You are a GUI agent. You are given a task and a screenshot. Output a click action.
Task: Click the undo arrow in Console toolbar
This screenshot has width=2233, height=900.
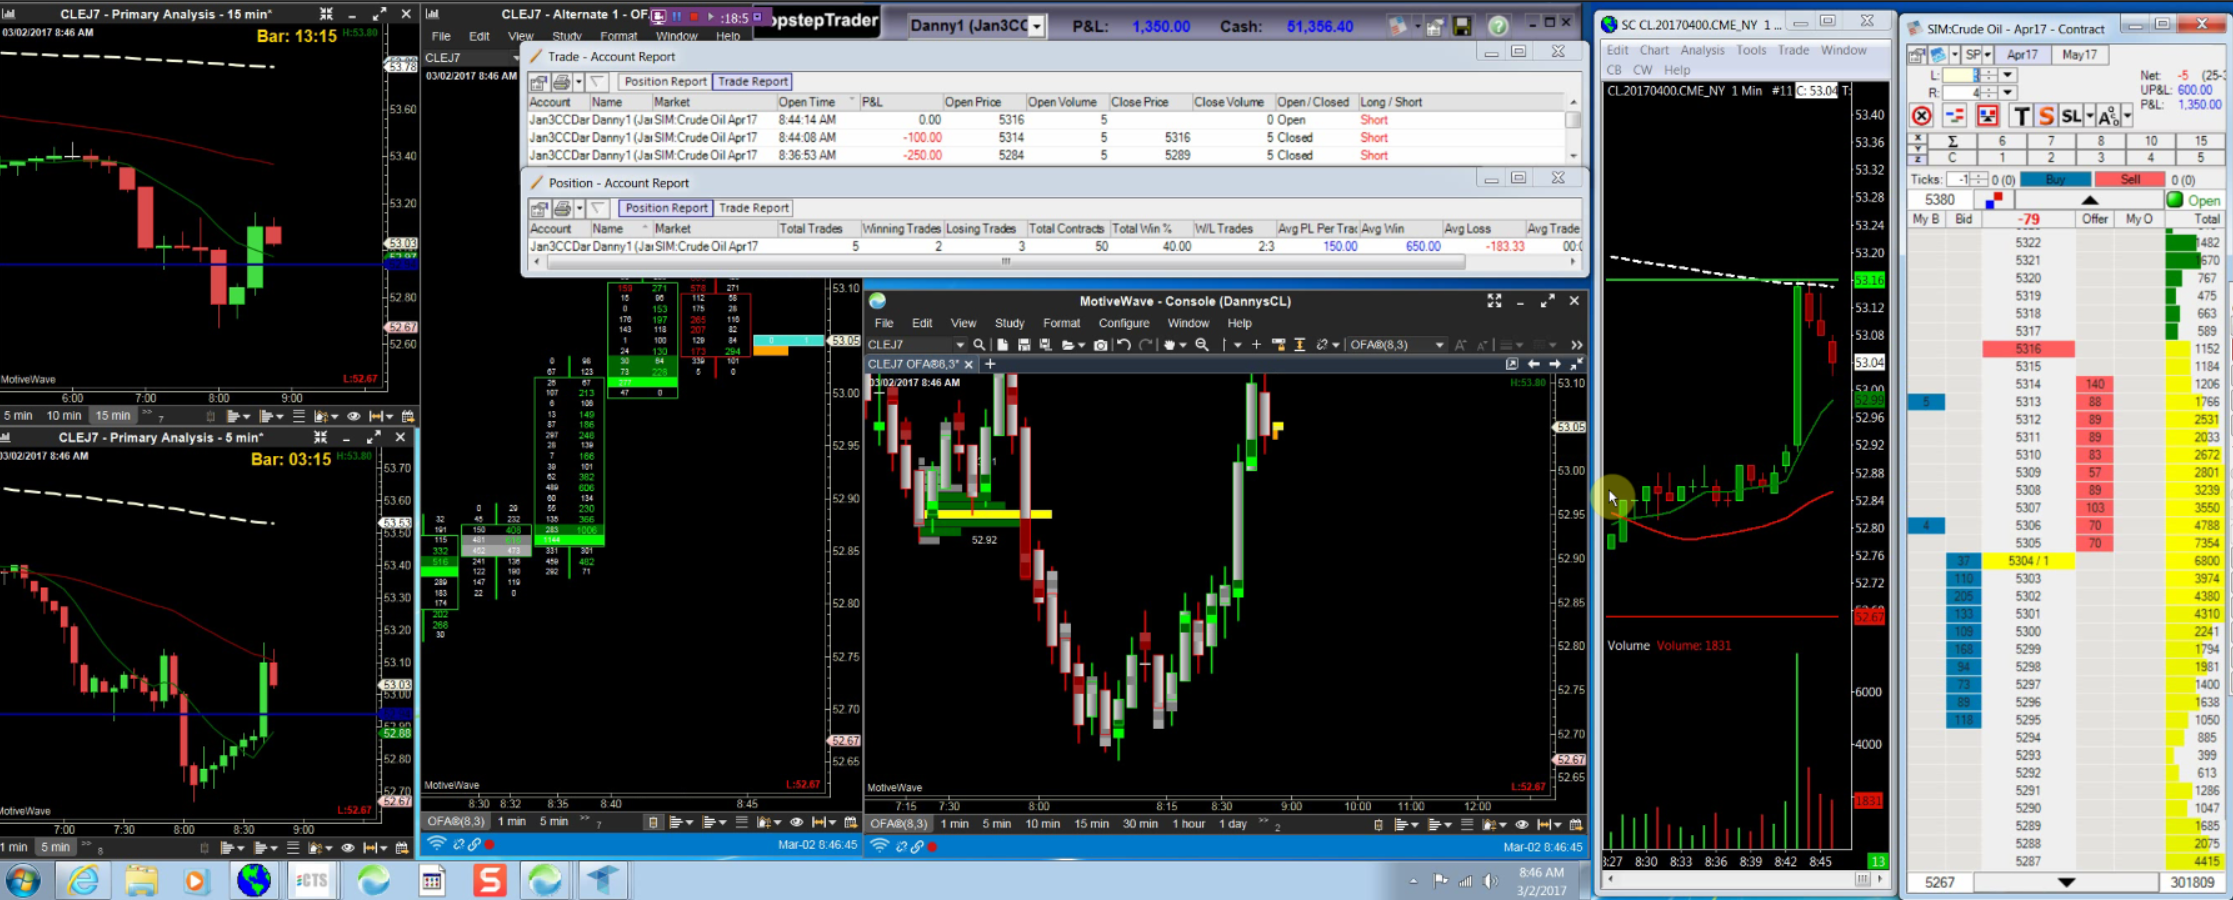click(x=1124, y=345)
